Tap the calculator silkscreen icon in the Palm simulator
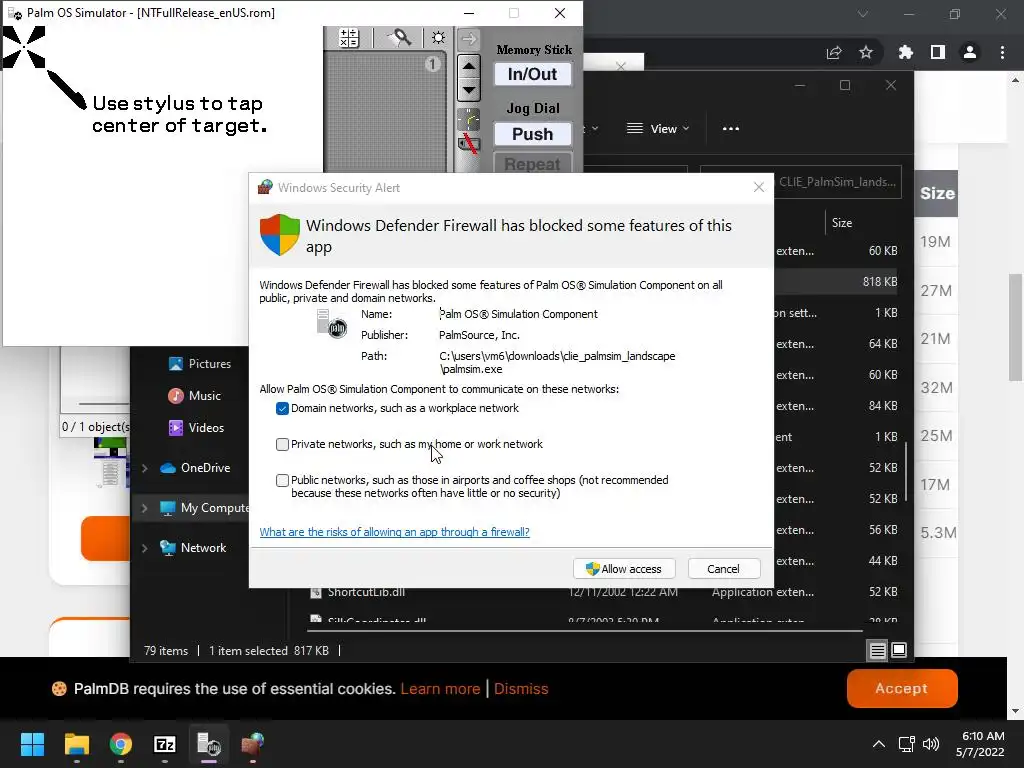The width and height of the screenshot is (1024, 768). click(349, 38)
